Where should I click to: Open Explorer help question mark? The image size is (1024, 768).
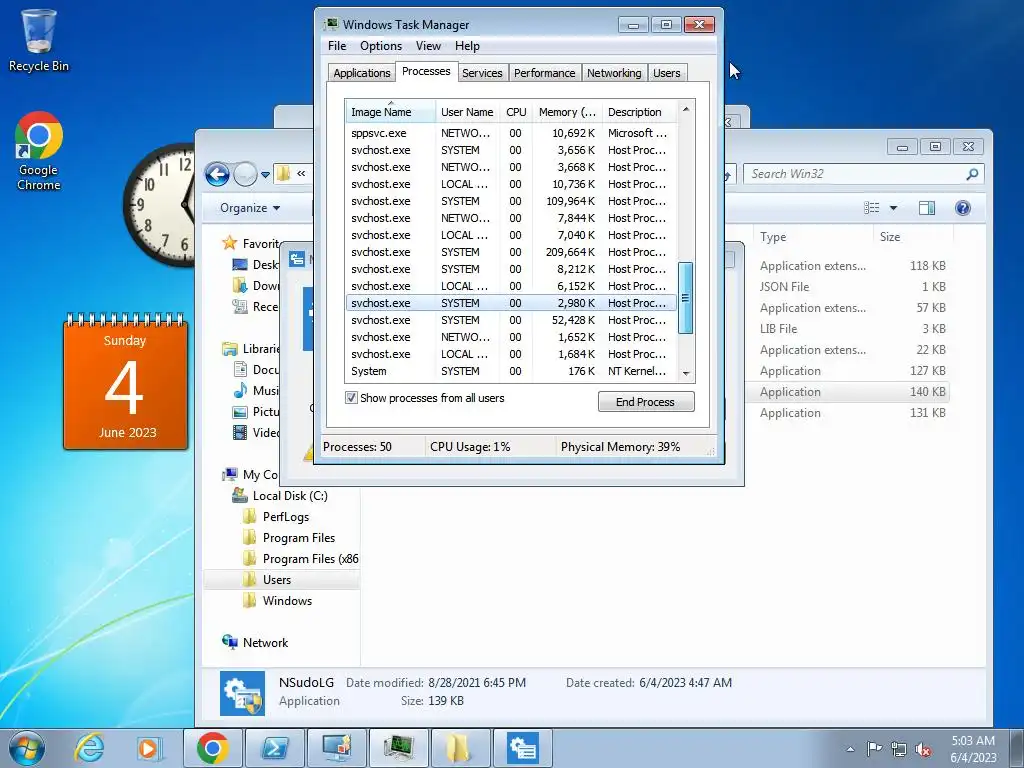[x=963, y=208]
